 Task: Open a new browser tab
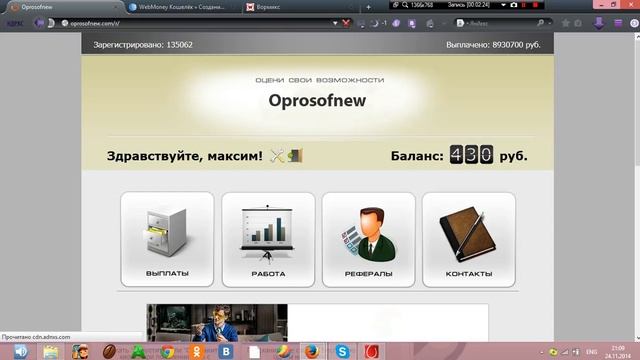(368, 7)
